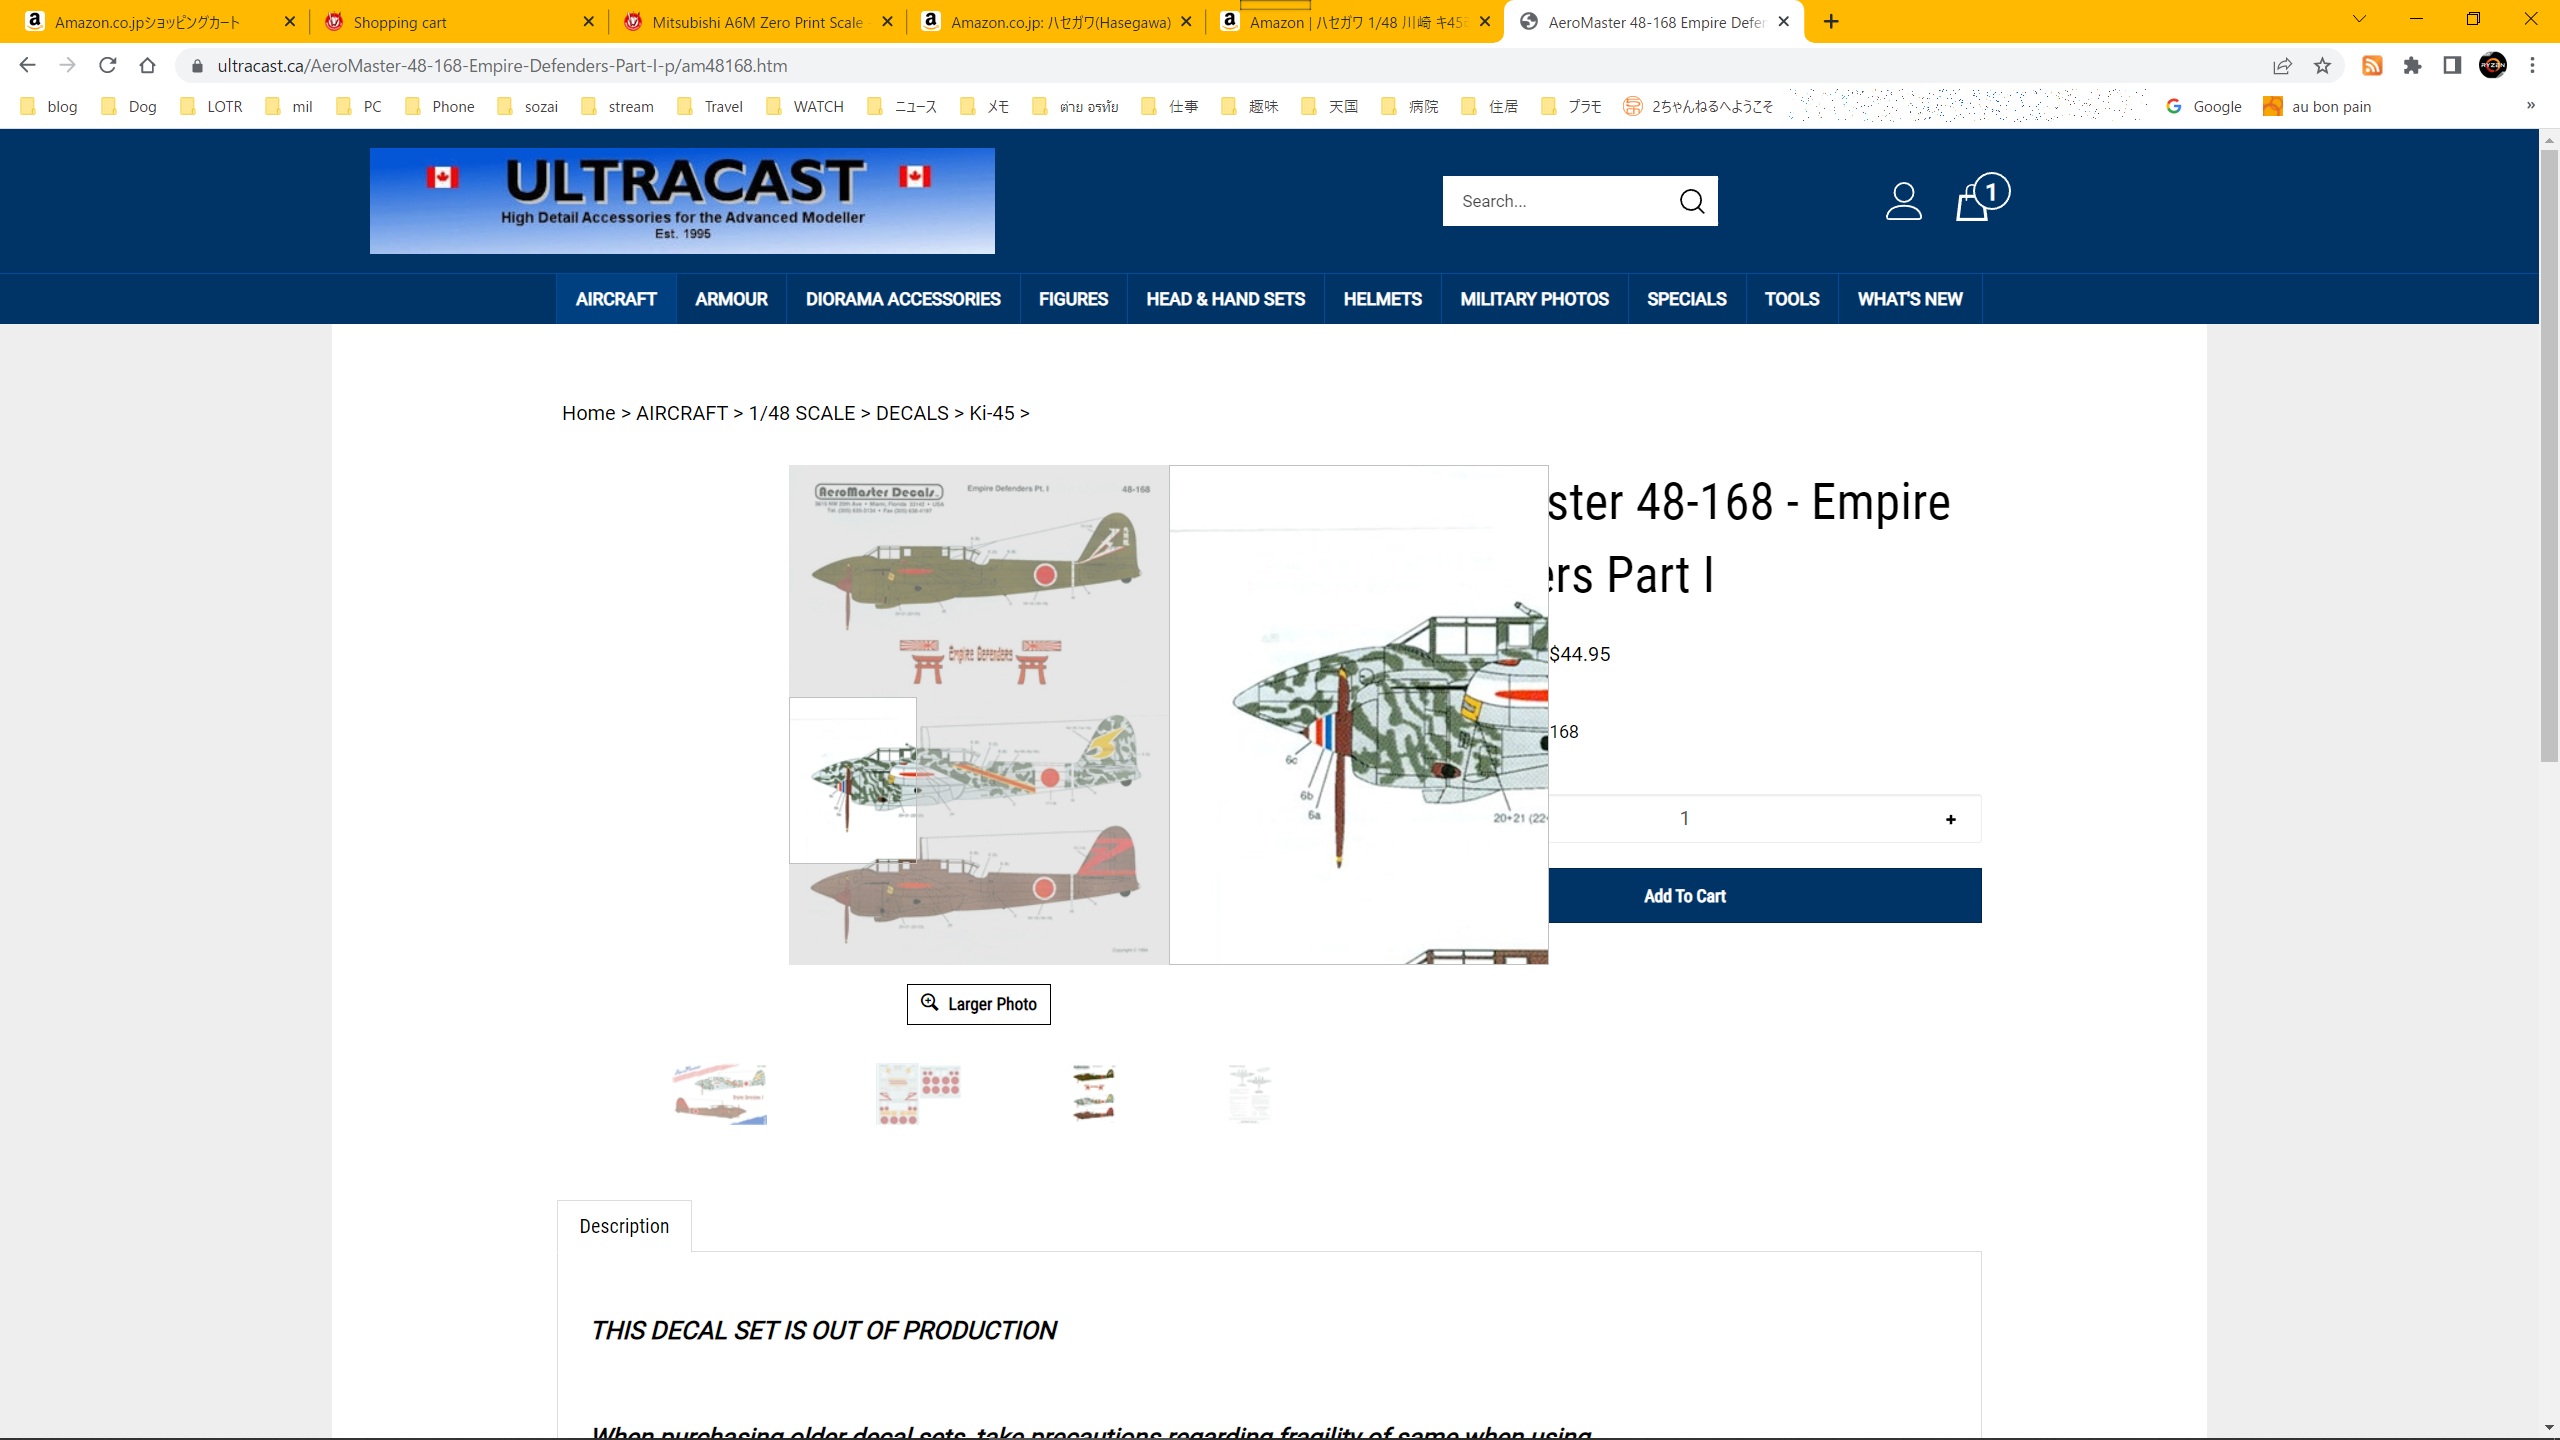Click the browser forward arrow
2560x1440 pixels.
click(67, 65)
